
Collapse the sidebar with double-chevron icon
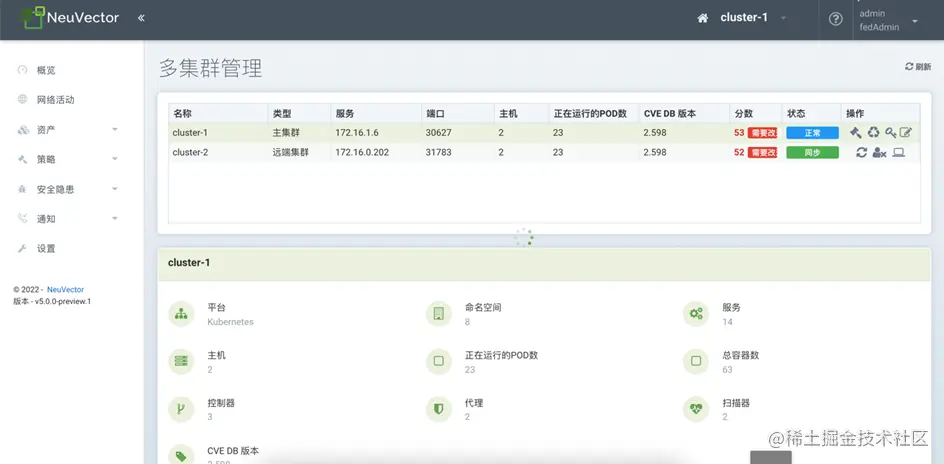point(141,18)
